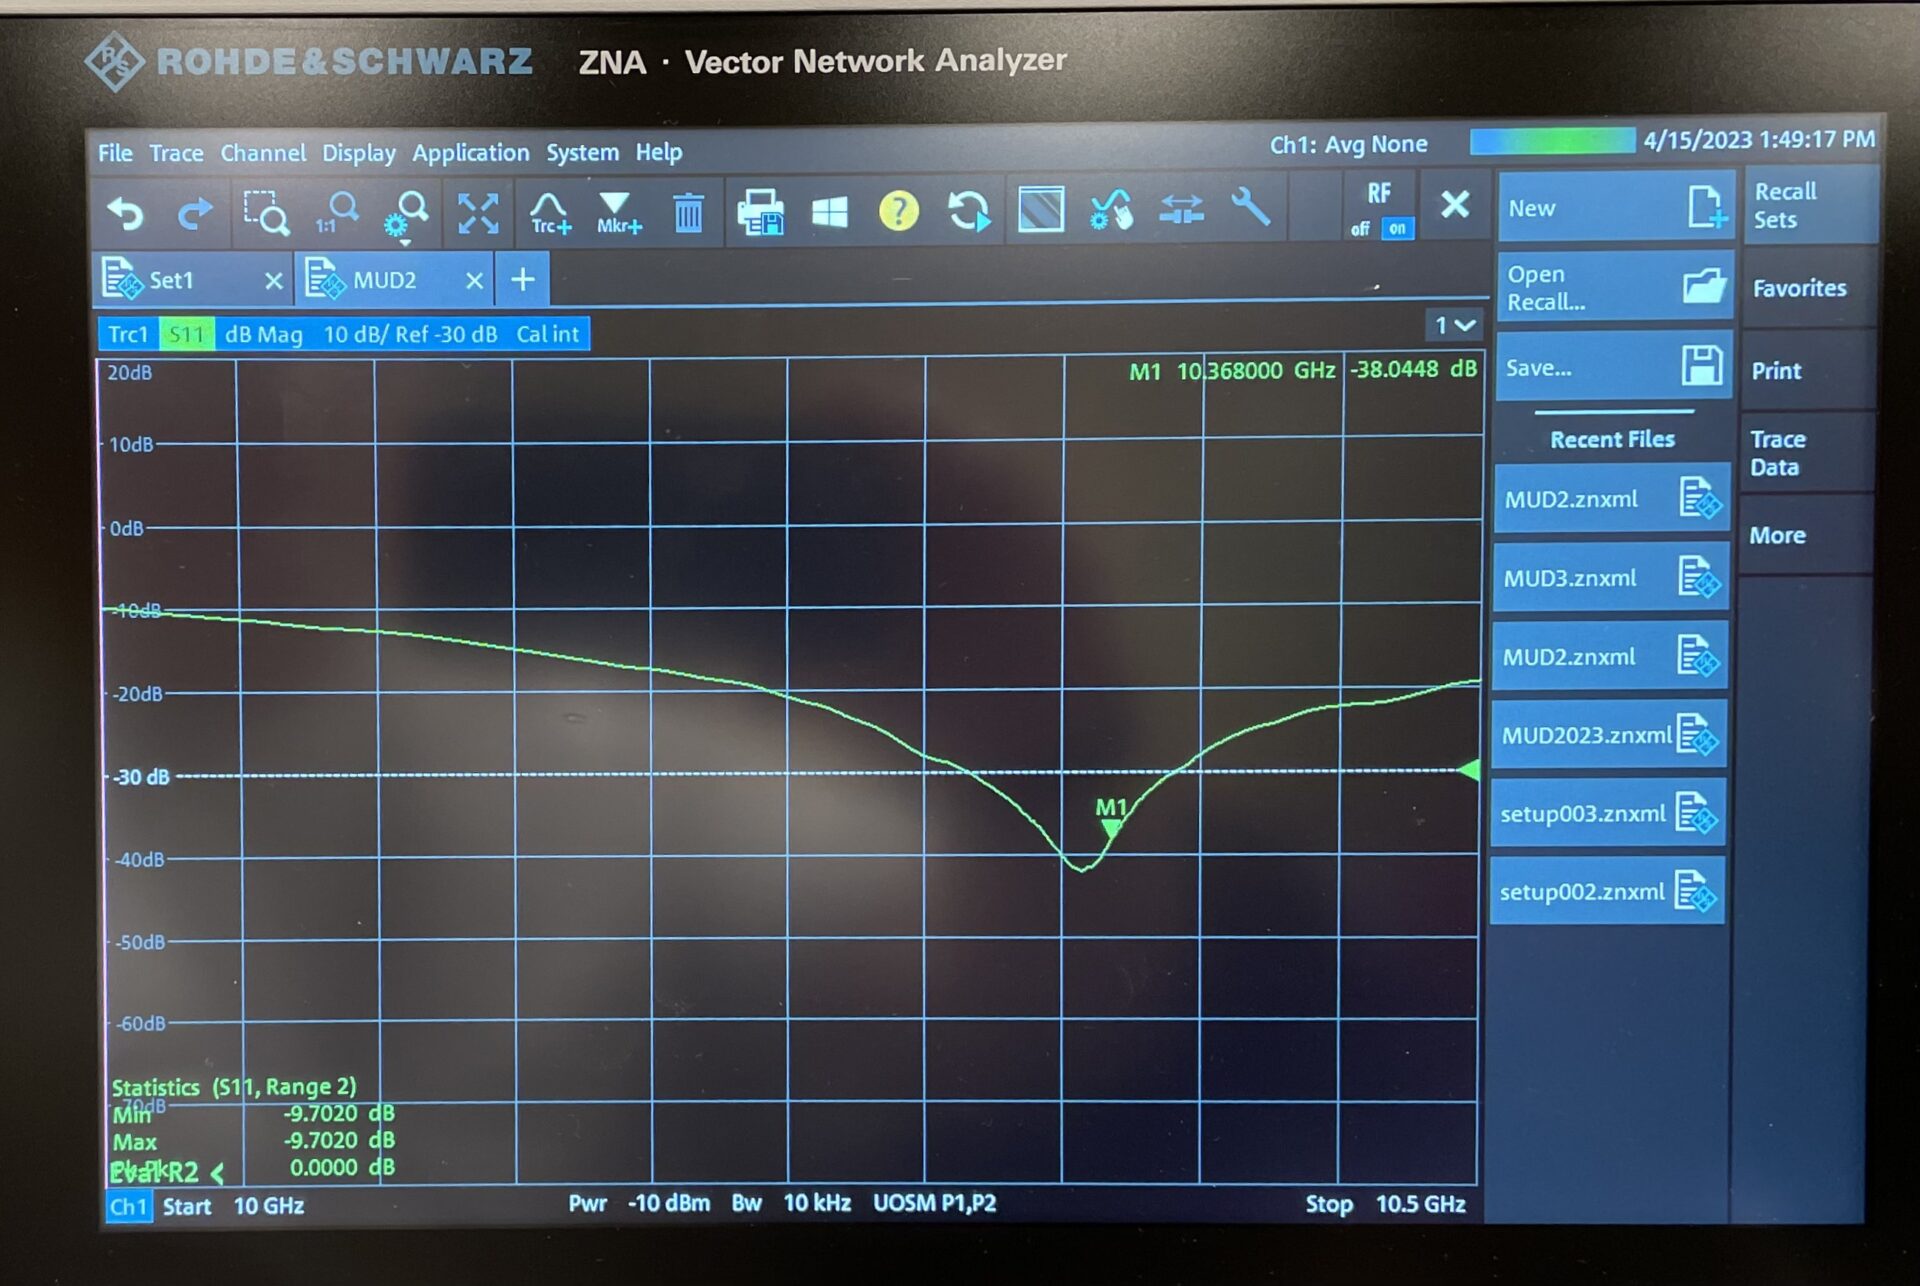The height and width of the screenshot is (1286, 1920).
Task: Switch RF output to off
Action: tap(1359, 229)
